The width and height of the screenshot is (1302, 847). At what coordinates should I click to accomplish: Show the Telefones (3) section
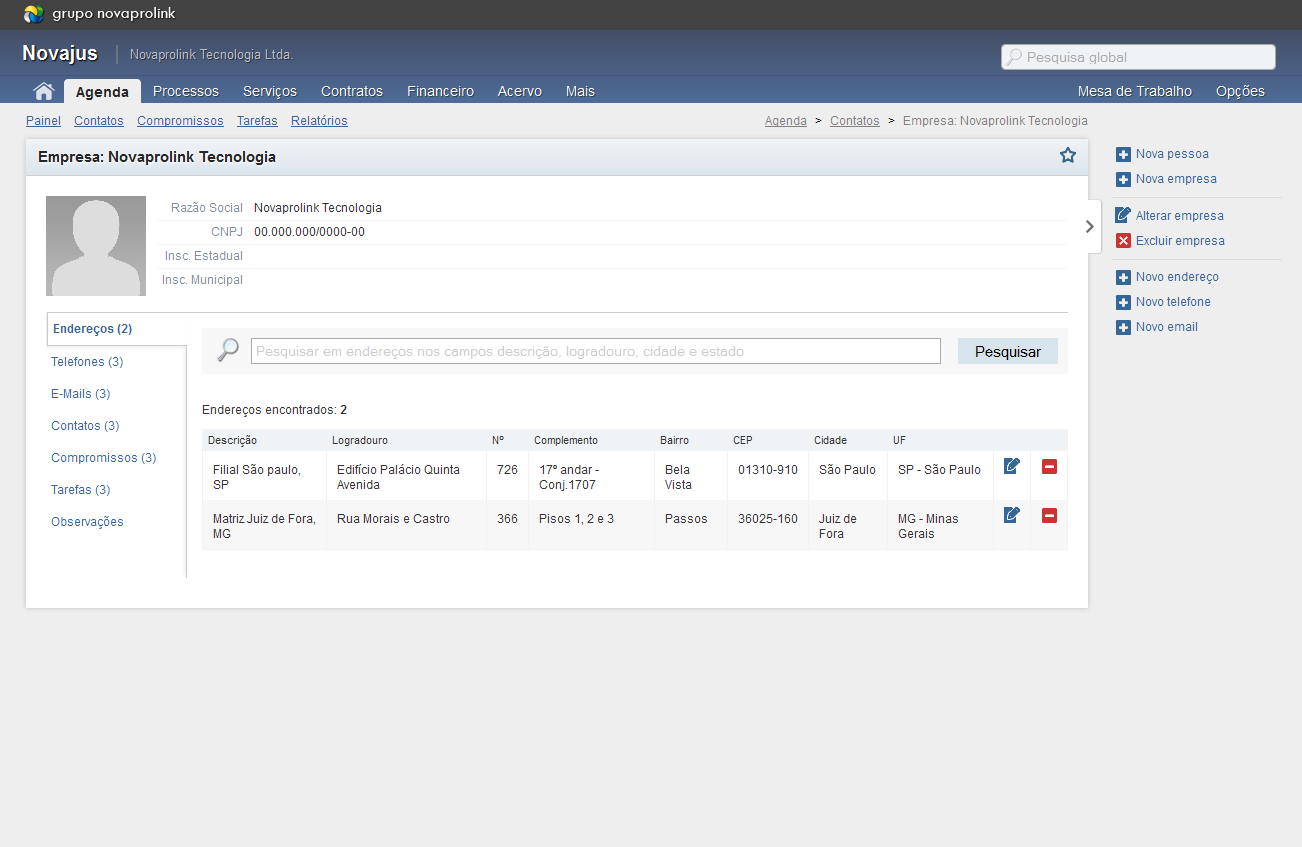click(87, 361)
